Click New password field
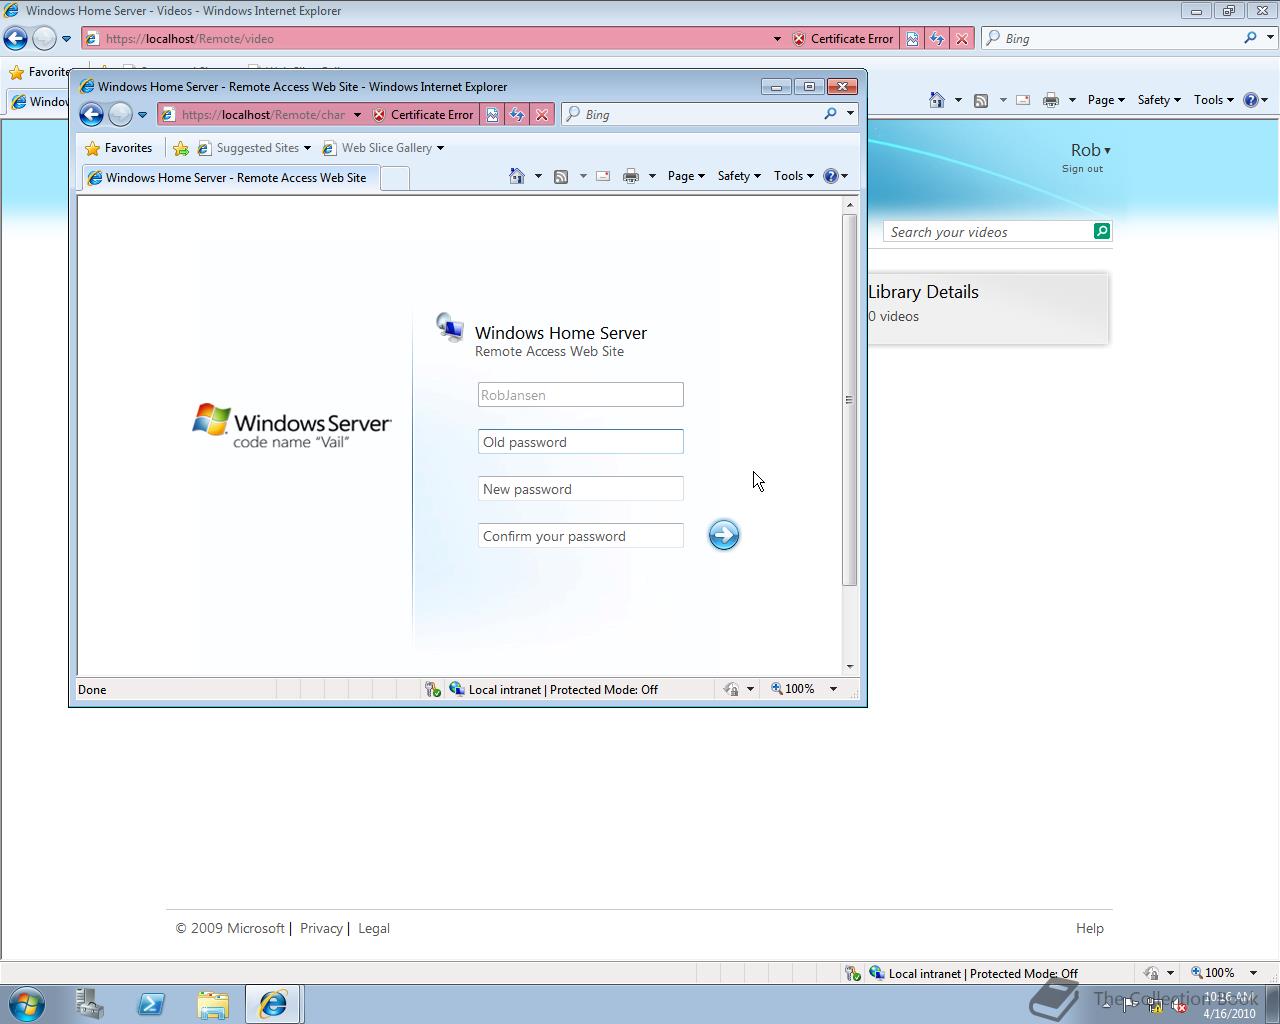Image resolution: width=1280 pixels, height=1024 pixels. click(x=581, y=489)
